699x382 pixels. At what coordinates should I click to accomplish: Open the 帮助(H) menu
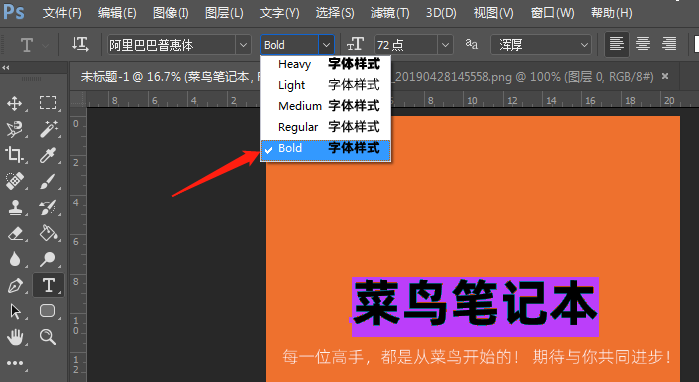pos(612,13)
